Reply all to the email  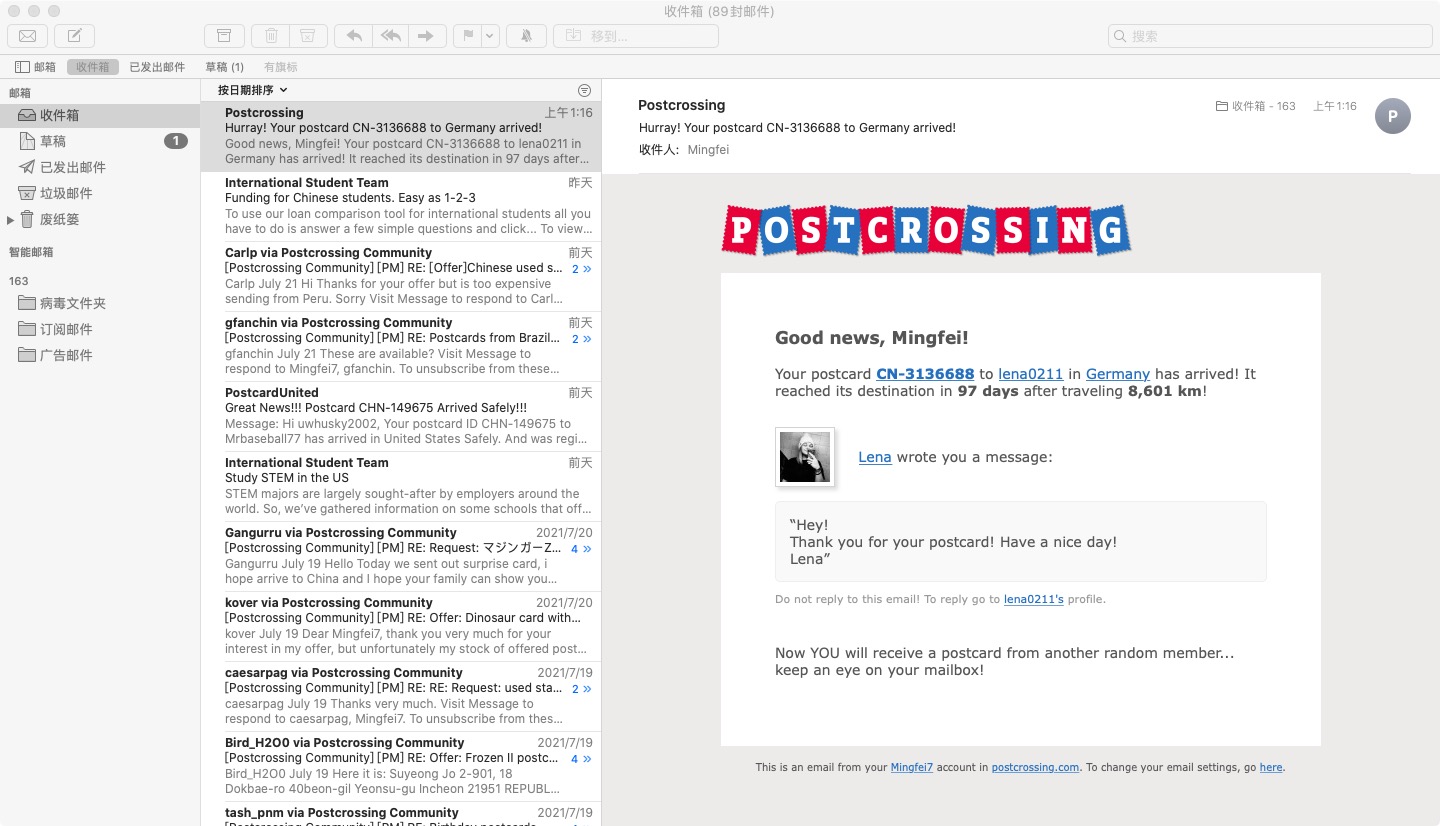[x=391, y=36]
